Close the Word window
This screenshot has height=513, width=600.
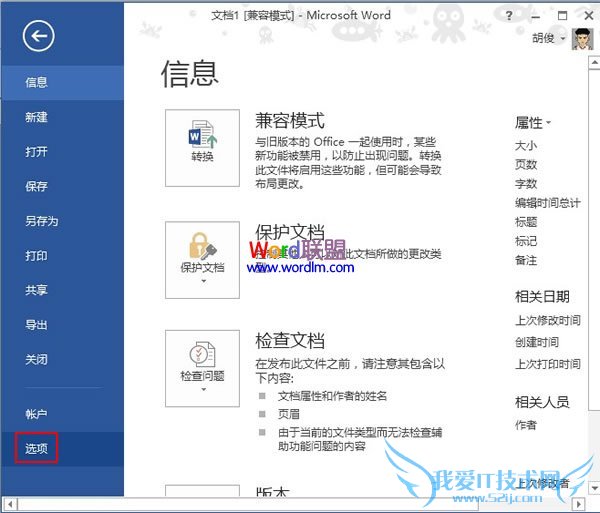[589, 16]
